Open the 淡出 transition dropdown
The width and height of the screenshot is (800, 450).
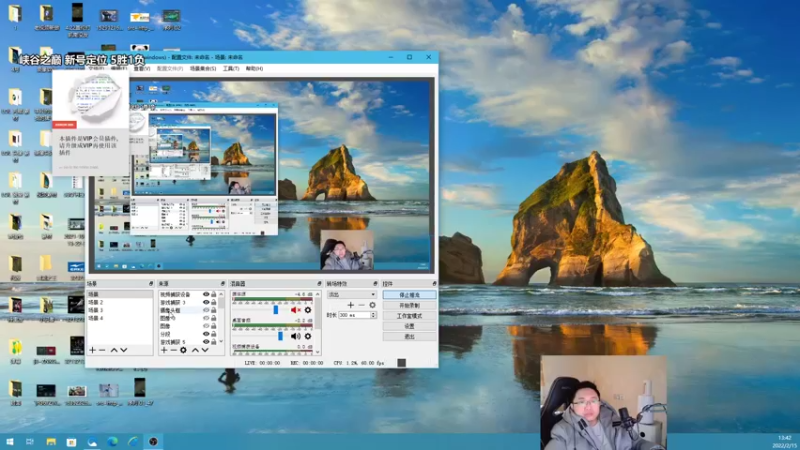[352, 294]
